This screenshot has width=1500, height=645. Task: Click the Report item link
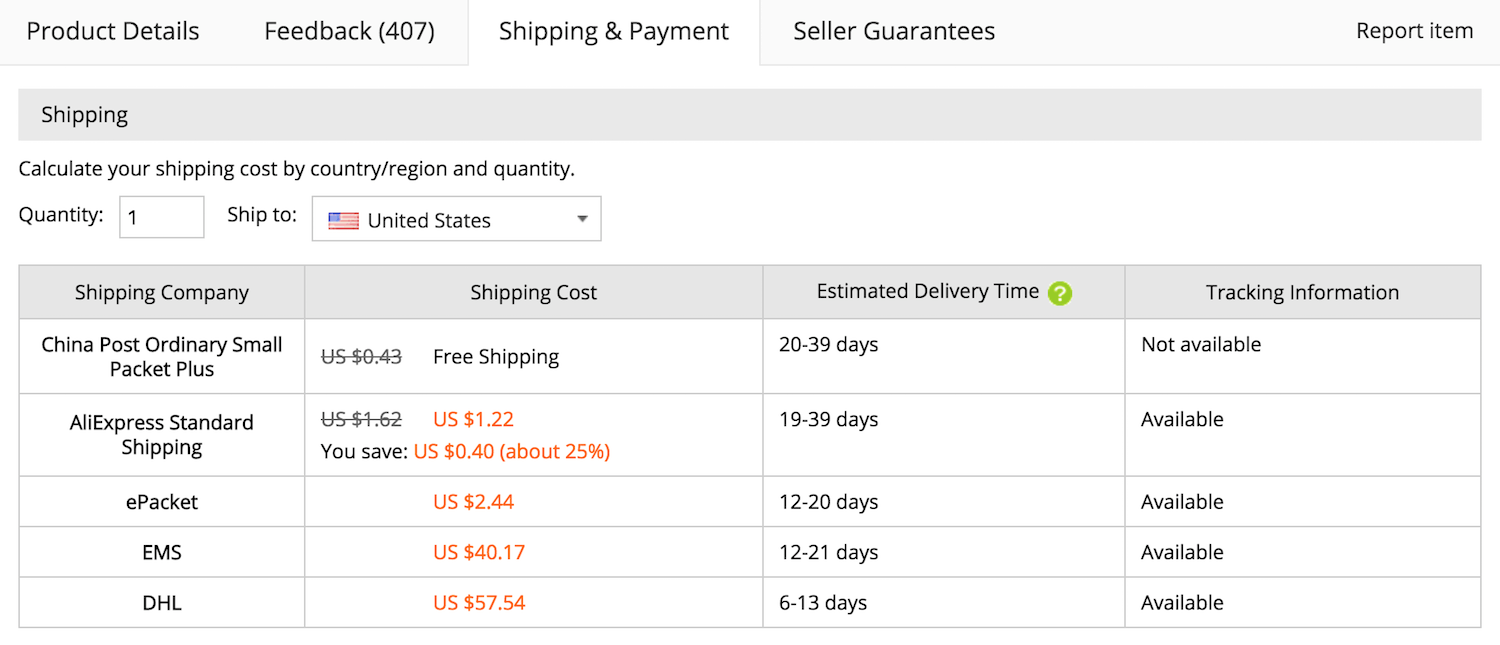pos(1414,31)
